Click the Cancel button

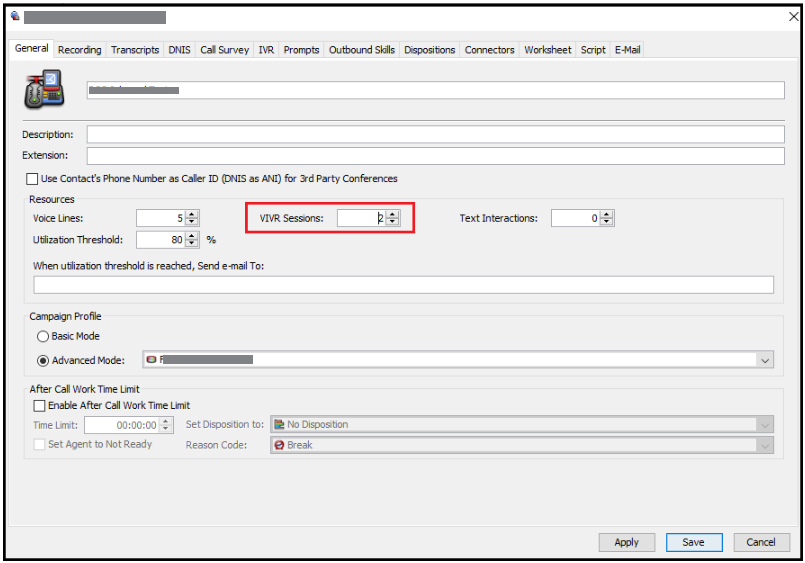(x=761, y=542)
